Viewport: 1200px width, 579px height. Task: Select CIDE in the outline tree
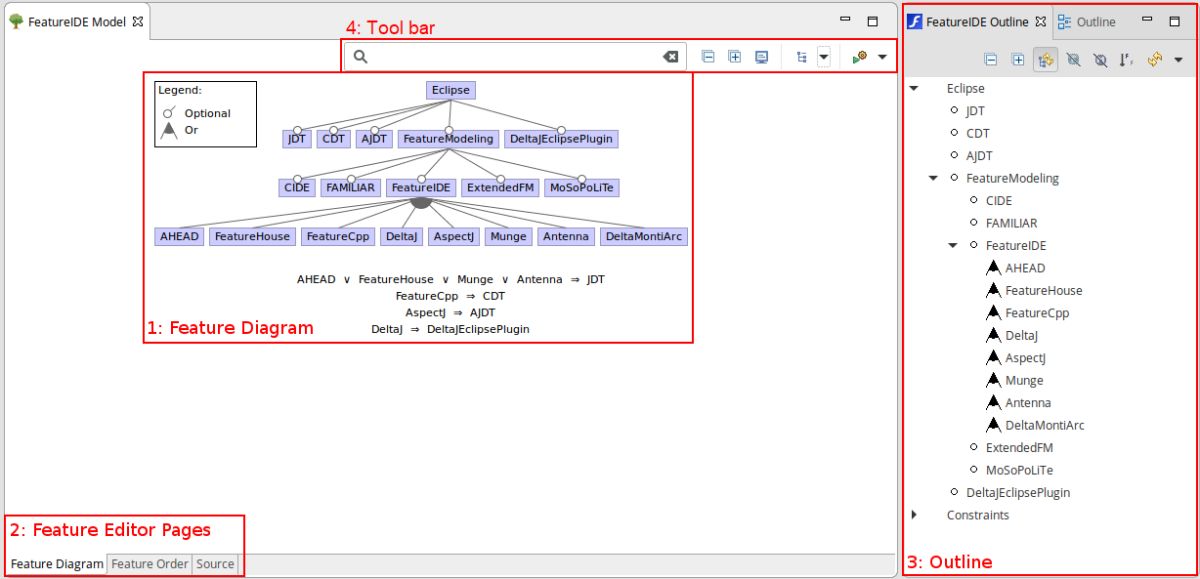point(998,200)
